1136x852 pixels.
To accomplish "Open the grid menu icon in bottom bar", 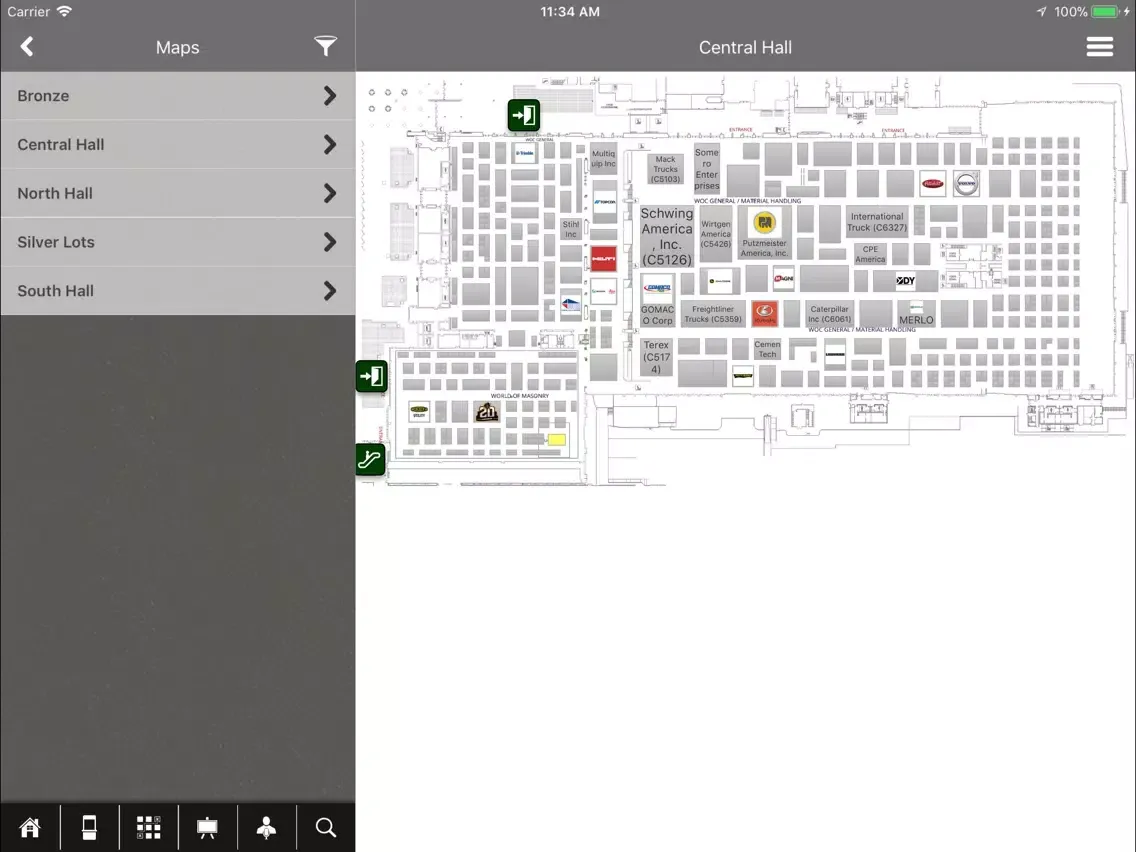I will click(149, 827).
